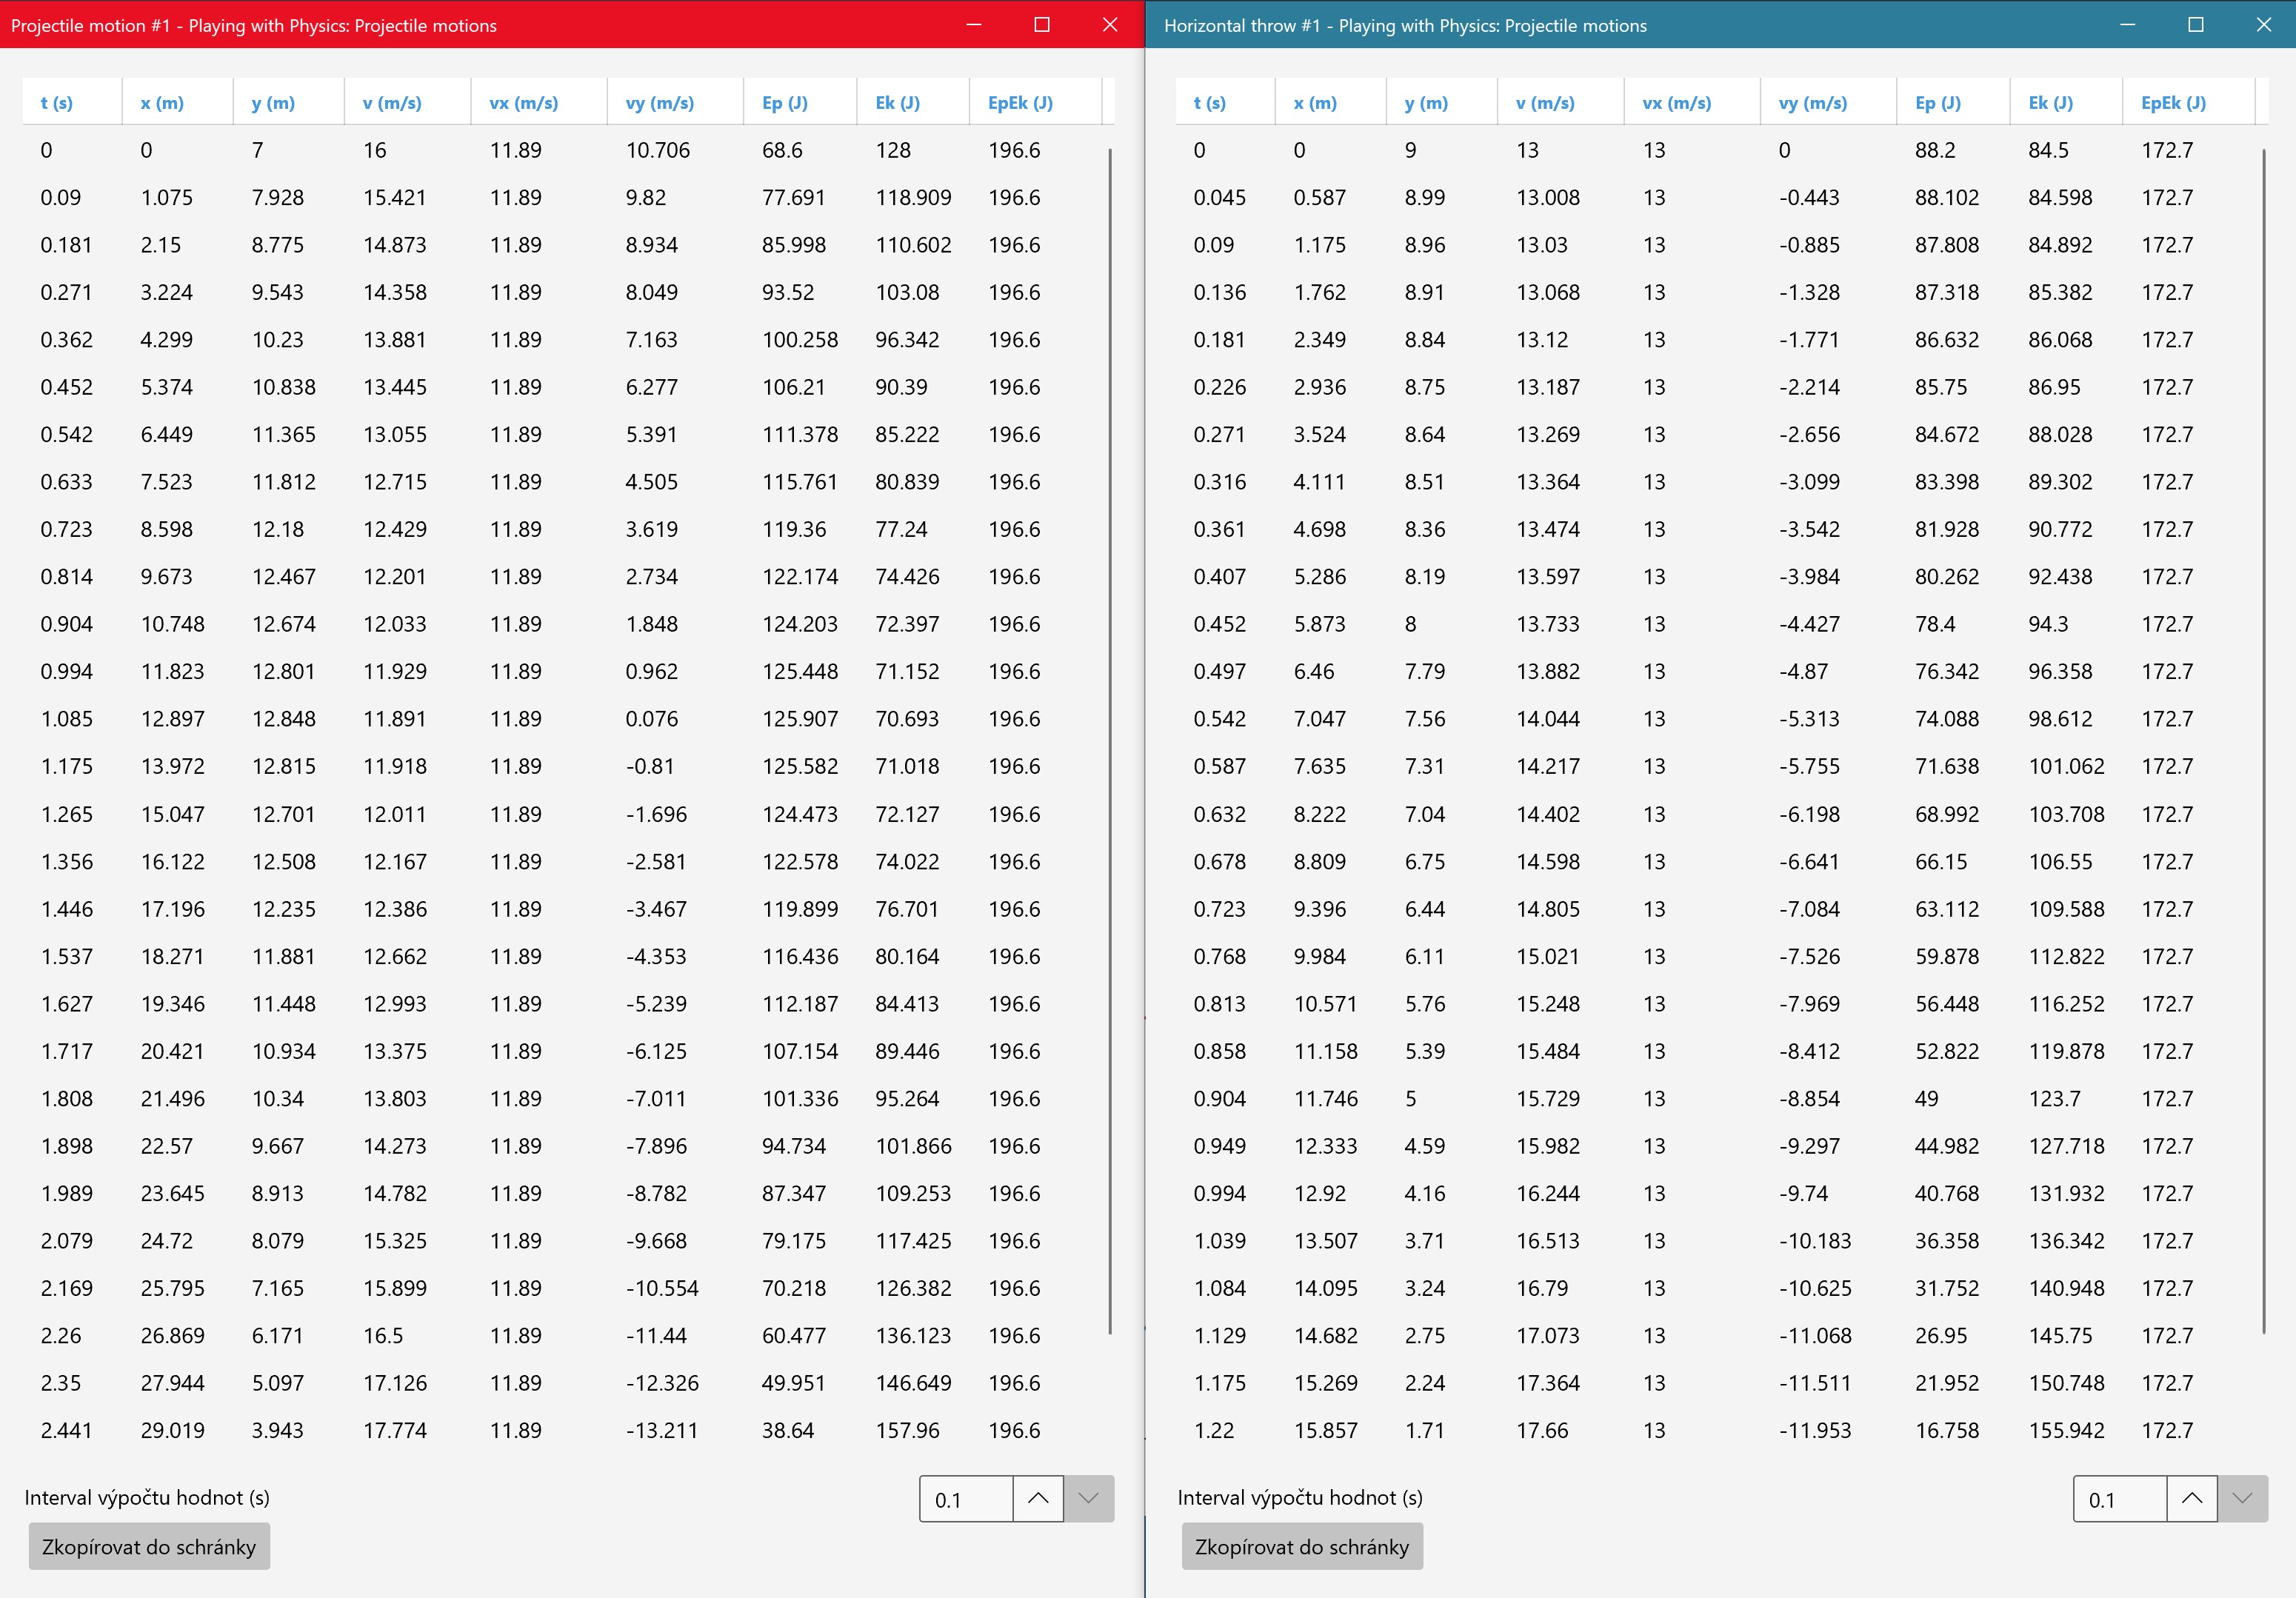Click the Ek (J) header in Horizontal throw table
This screenshot has width=2296, height=1598.
[x=2050, y=103]
